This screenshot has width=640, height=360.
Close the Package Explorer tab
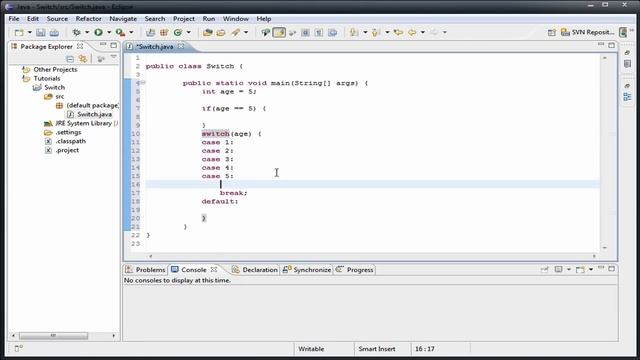(x=80, y=47)
